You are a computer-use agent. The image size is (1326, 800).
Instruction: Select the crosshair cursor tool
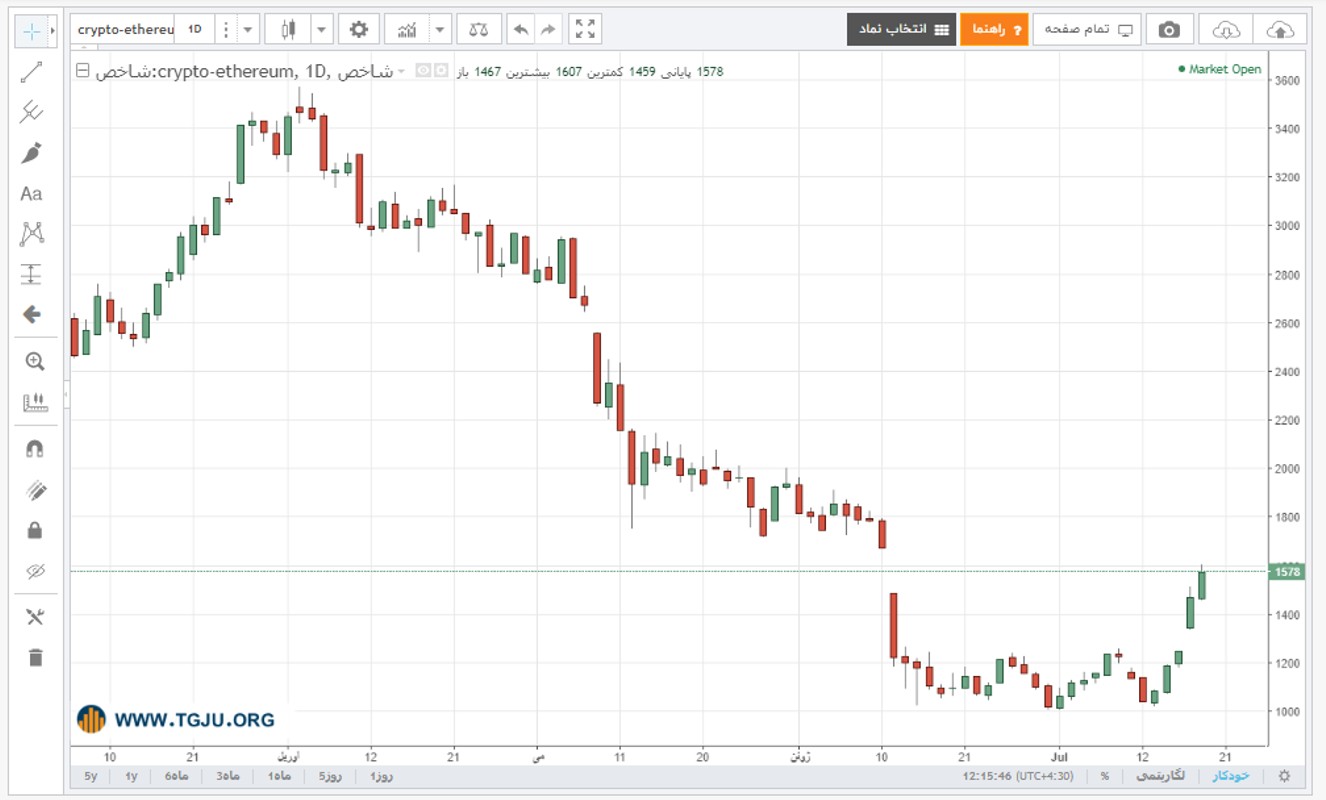click(32, 31)
